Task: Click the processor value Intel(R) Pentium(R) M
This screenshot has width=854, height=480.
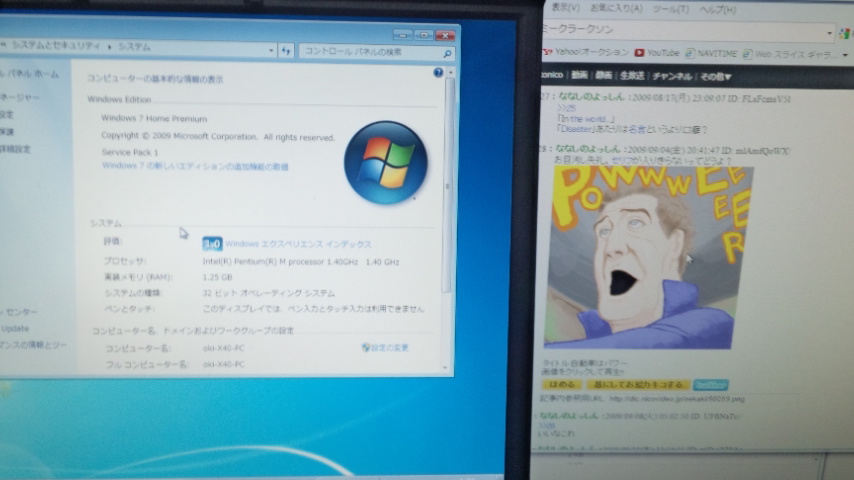Action: [301, 262]
